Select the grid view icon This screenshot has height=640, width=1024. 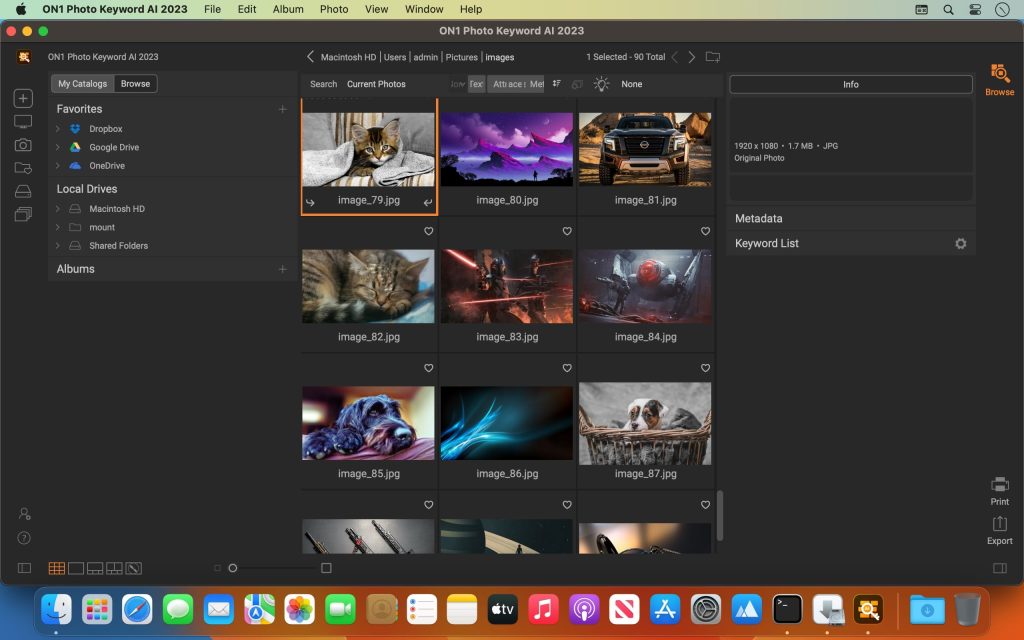[x=56, y=567]
